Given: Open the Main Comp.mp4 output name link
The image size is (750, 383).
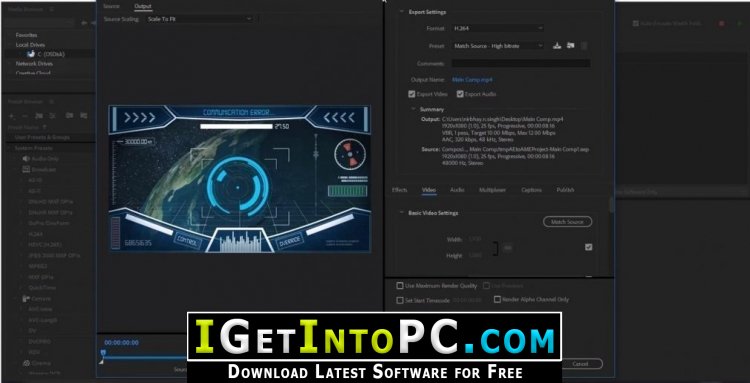Looking at the screenshot, I should [472, 80].
